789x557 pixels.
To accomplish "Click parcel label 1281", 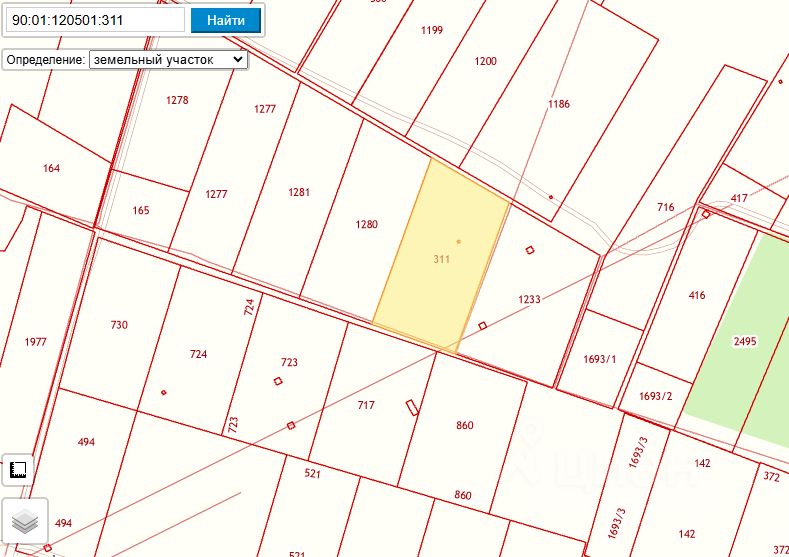I will click(x=299, y=192).
